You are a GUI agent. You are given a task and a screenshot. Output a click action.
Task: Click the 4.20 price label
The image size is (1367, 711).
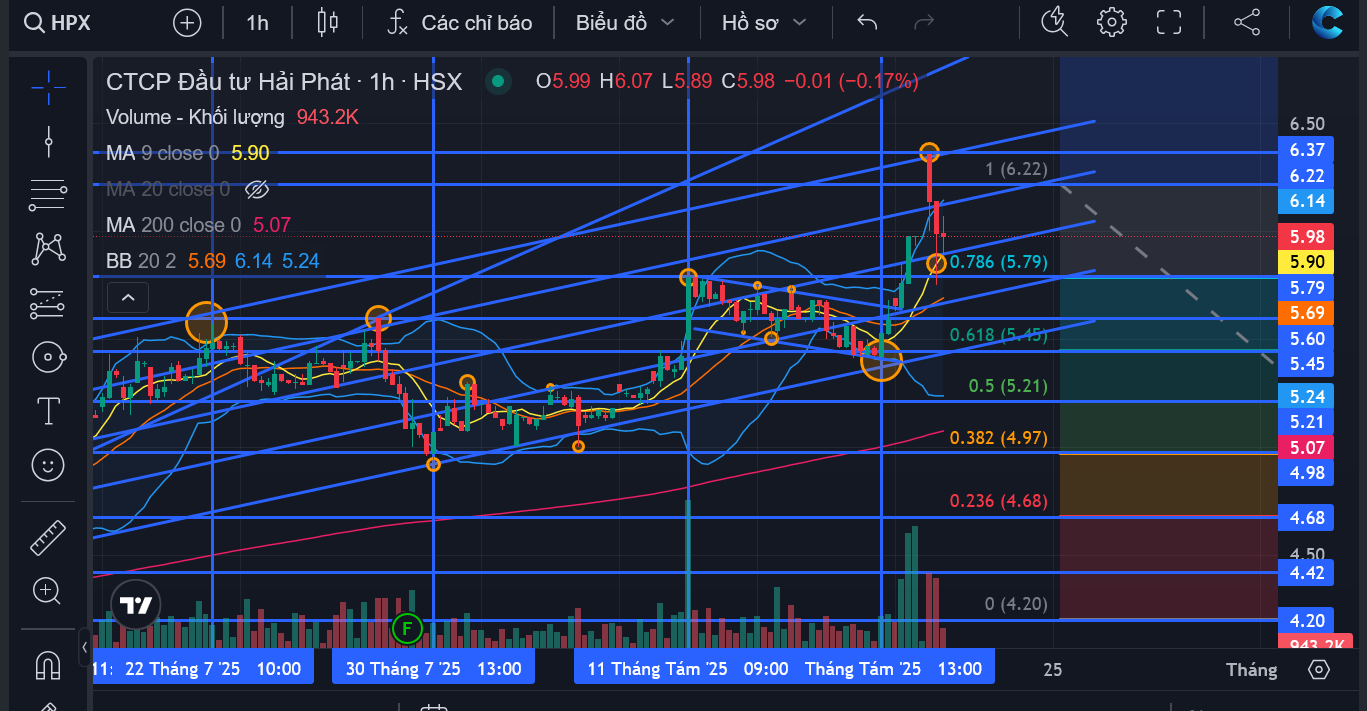click(x=1306, y=621)
